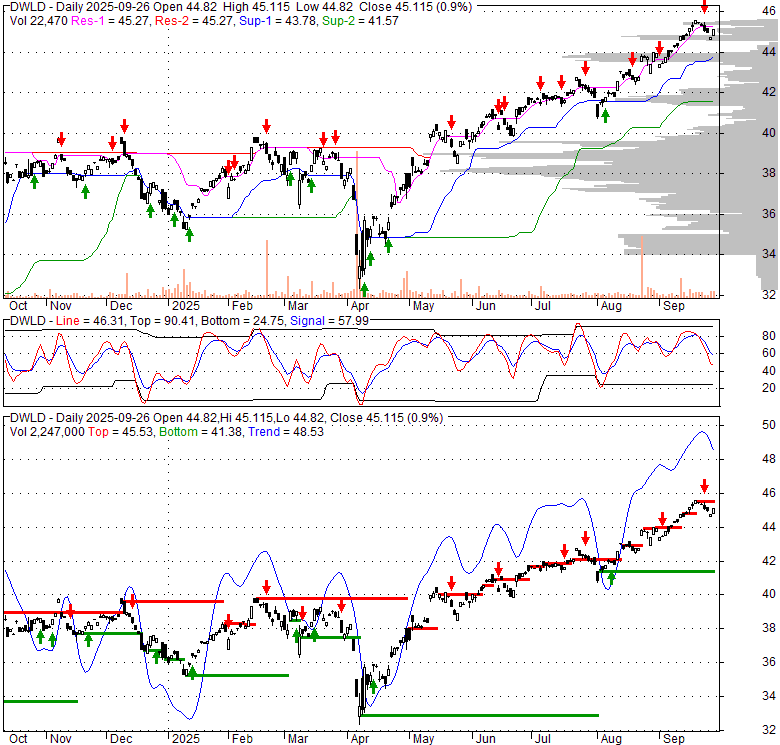This screenshot has height=745, width=780.
Task: Click 'Close 45.115 (0.9%)' in top chart header
Action: pos(415,7)
